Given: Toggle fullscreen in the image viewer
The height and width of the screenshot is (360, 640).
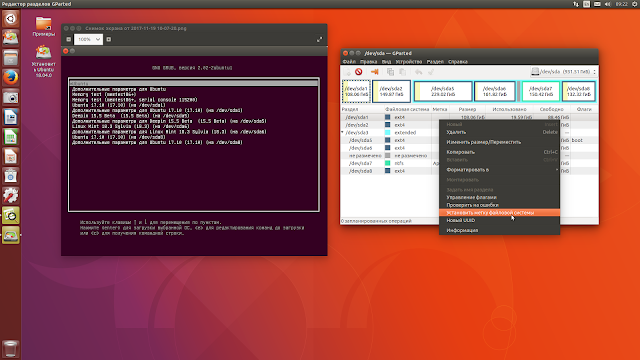Looking at the screenshot, I should [319, 40].
